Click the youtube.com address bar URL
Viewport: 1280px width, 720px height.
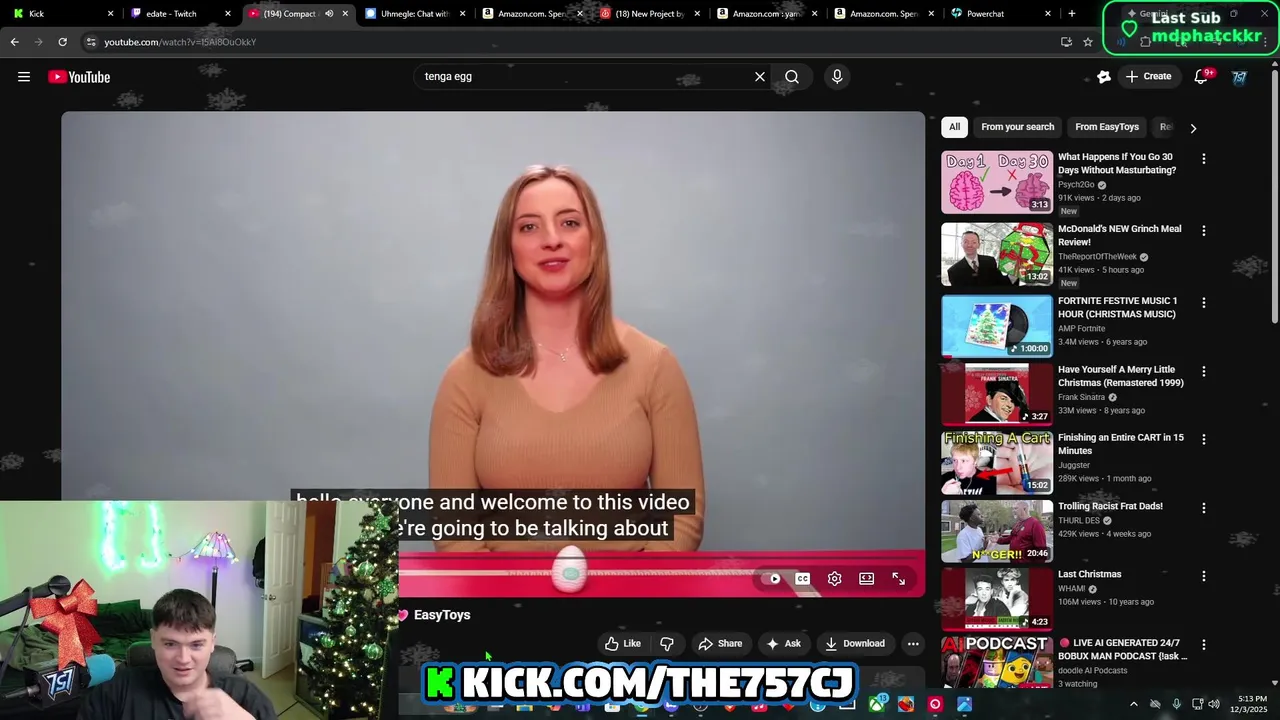tap(180, 42)
